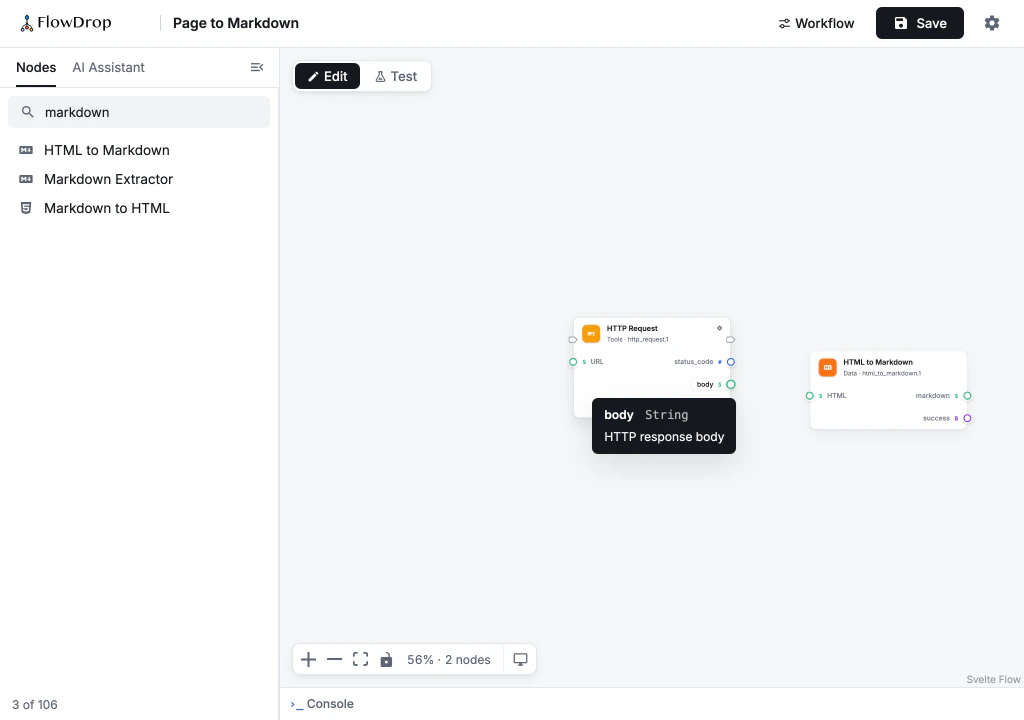The width and height of the screenshot is (1024, 720).
Task: Toggle canvas interactivity lock
Action: 387,659
